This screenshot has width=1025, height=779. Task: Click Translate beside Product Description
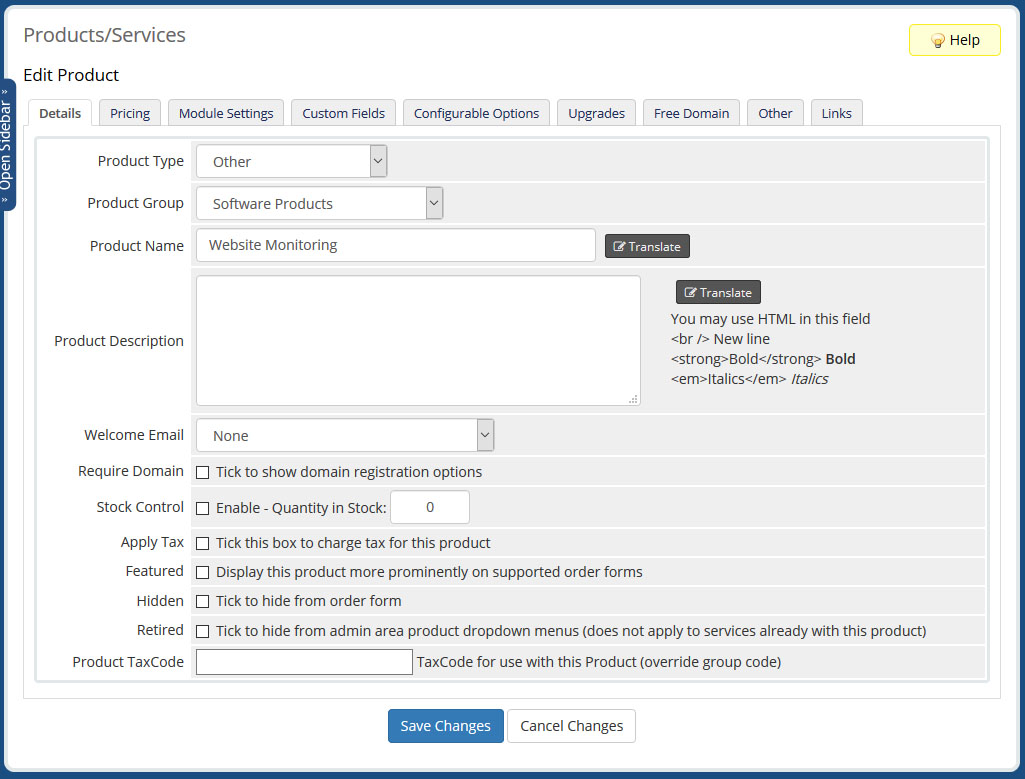point(718,292)
